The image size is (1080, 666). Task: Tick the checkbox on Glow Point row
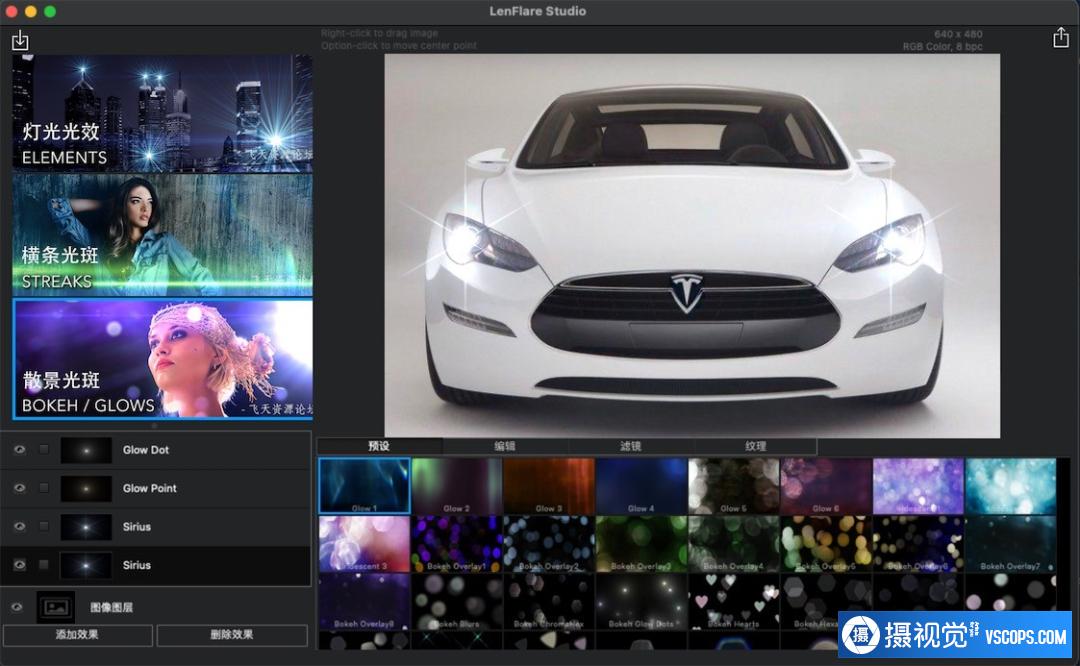[44, 488]
